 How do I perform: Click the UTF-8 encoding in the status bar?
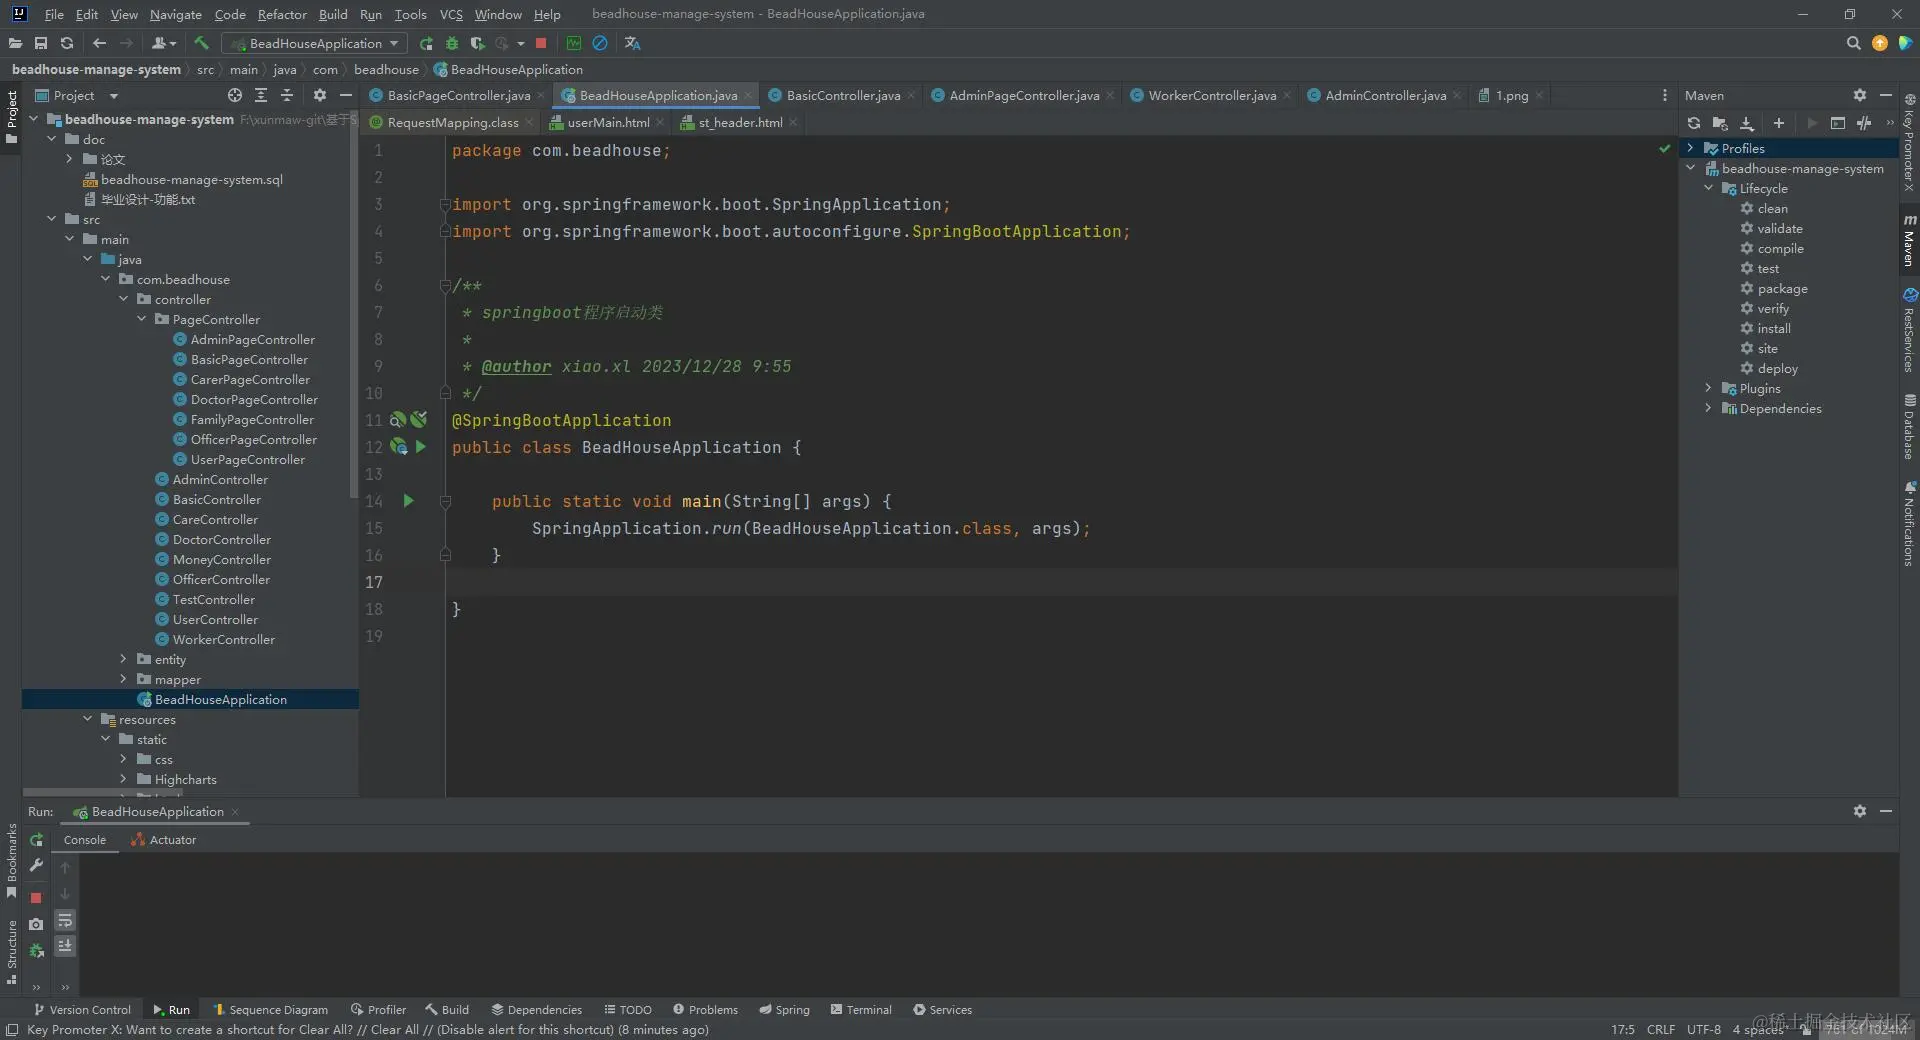(x=1703, y=1030)
